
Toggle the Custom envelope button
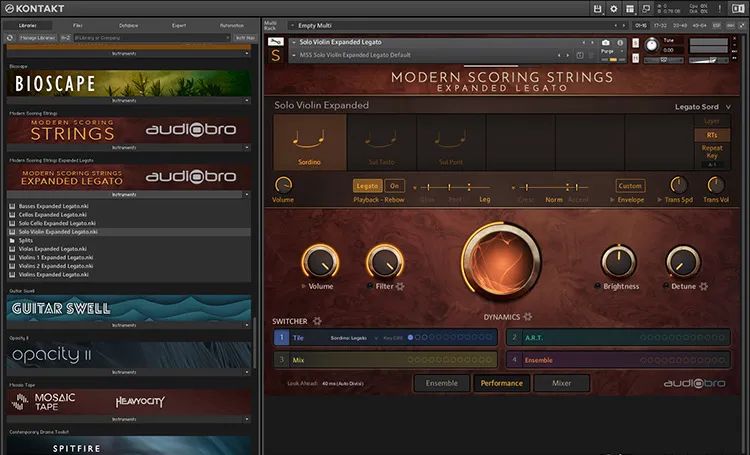click(x=630, y=186)
